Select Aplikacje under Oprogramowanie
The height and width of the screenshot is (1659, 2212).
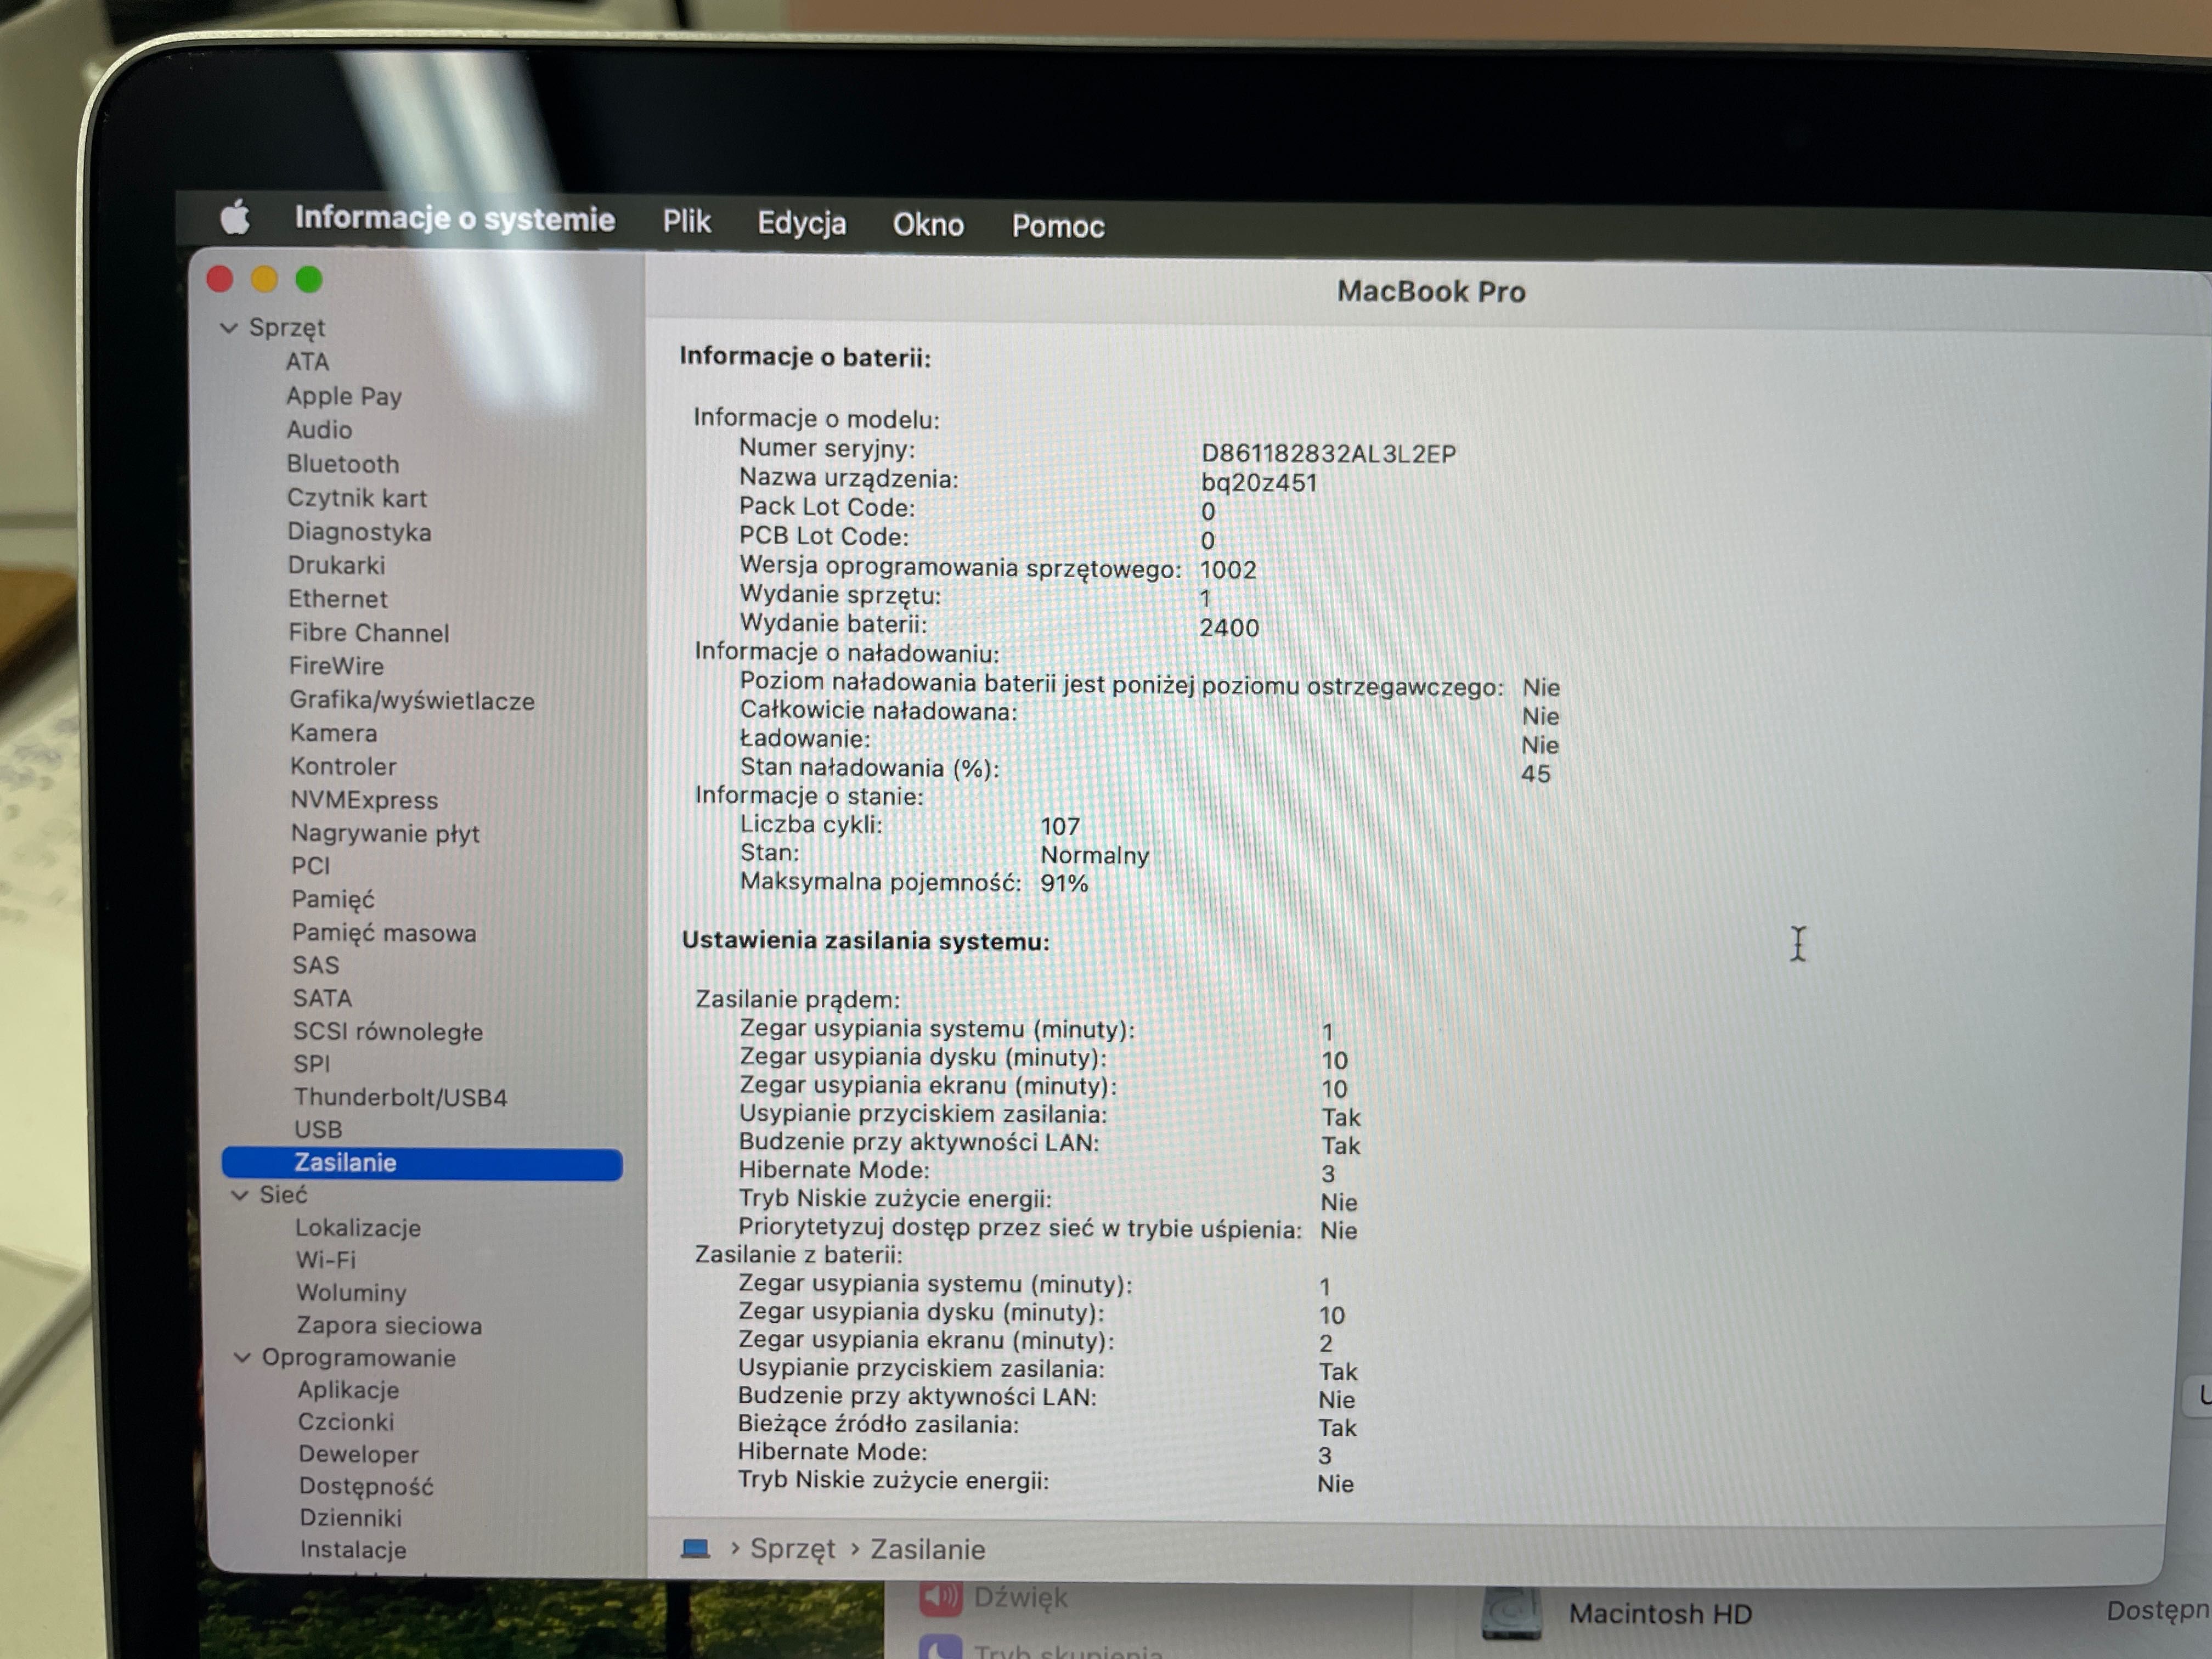(x=348, y=1390)
